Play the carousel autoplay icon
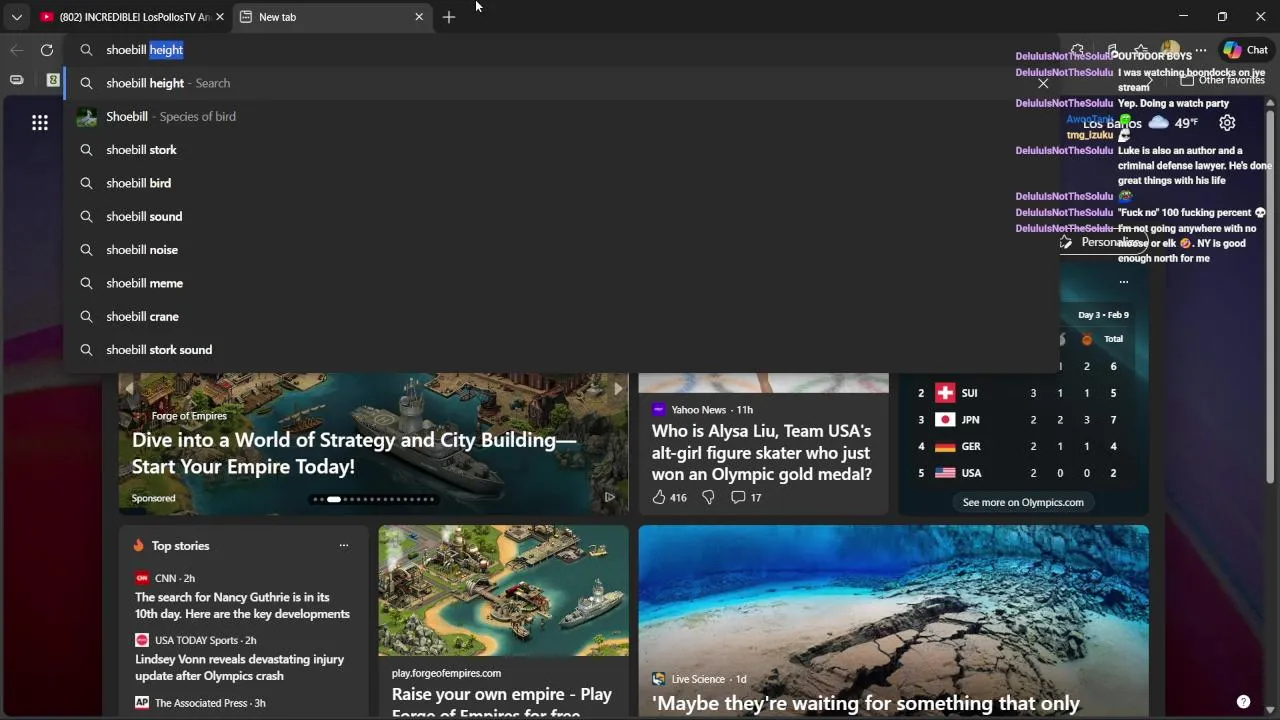 [609, 497]
